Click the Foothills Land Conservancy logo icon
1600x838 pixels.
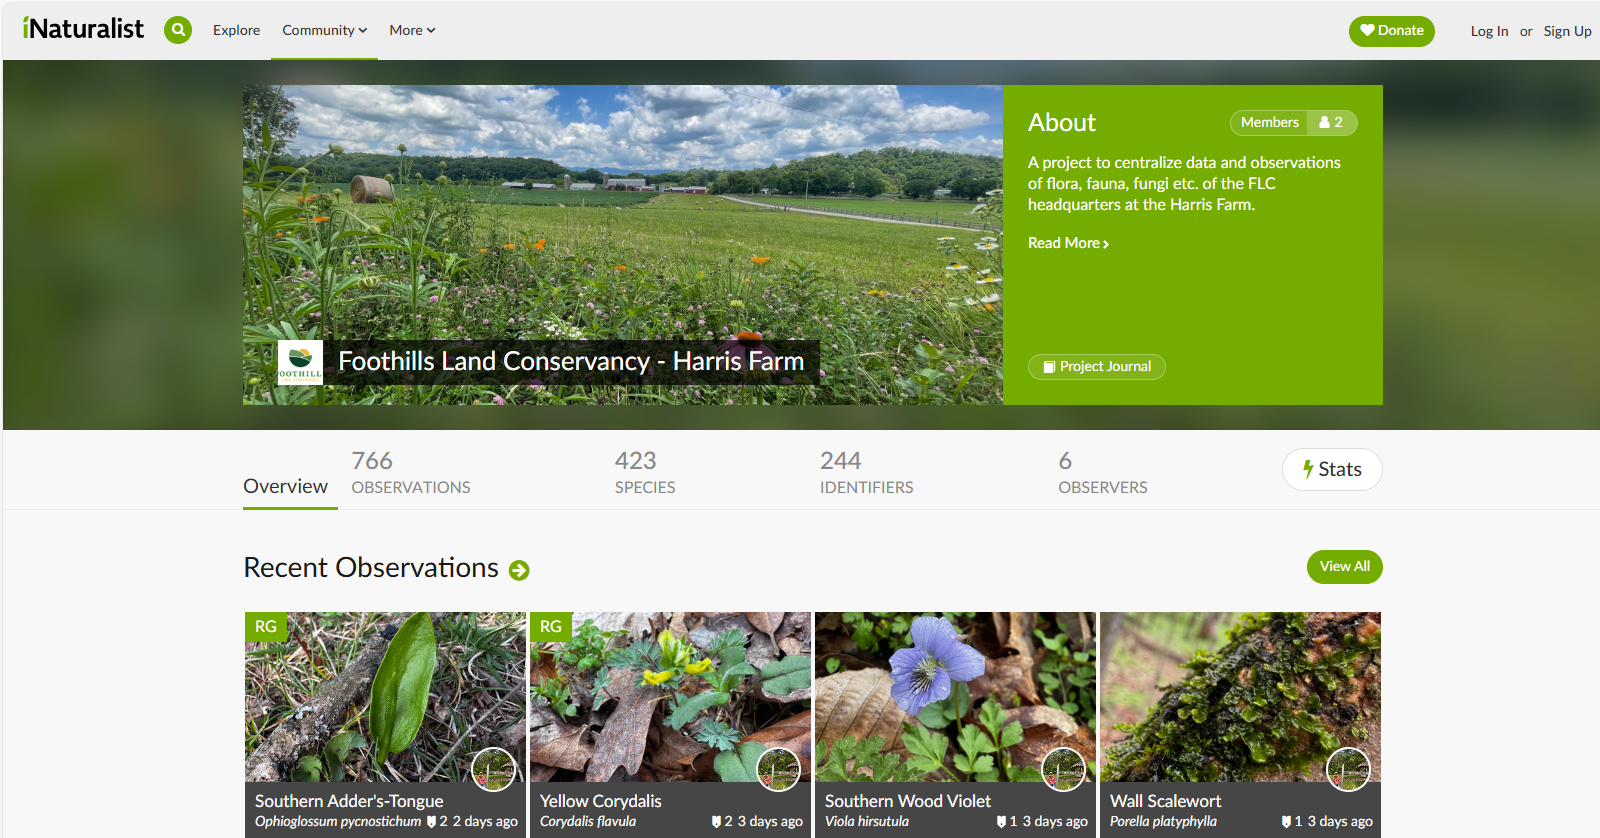coord(300,363)
